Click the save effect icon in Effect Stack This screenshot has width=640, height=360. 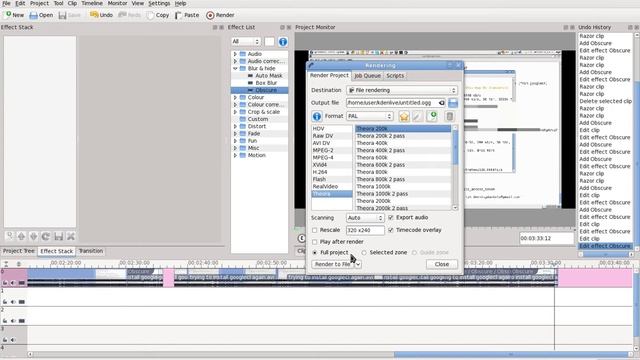point(58,236)
